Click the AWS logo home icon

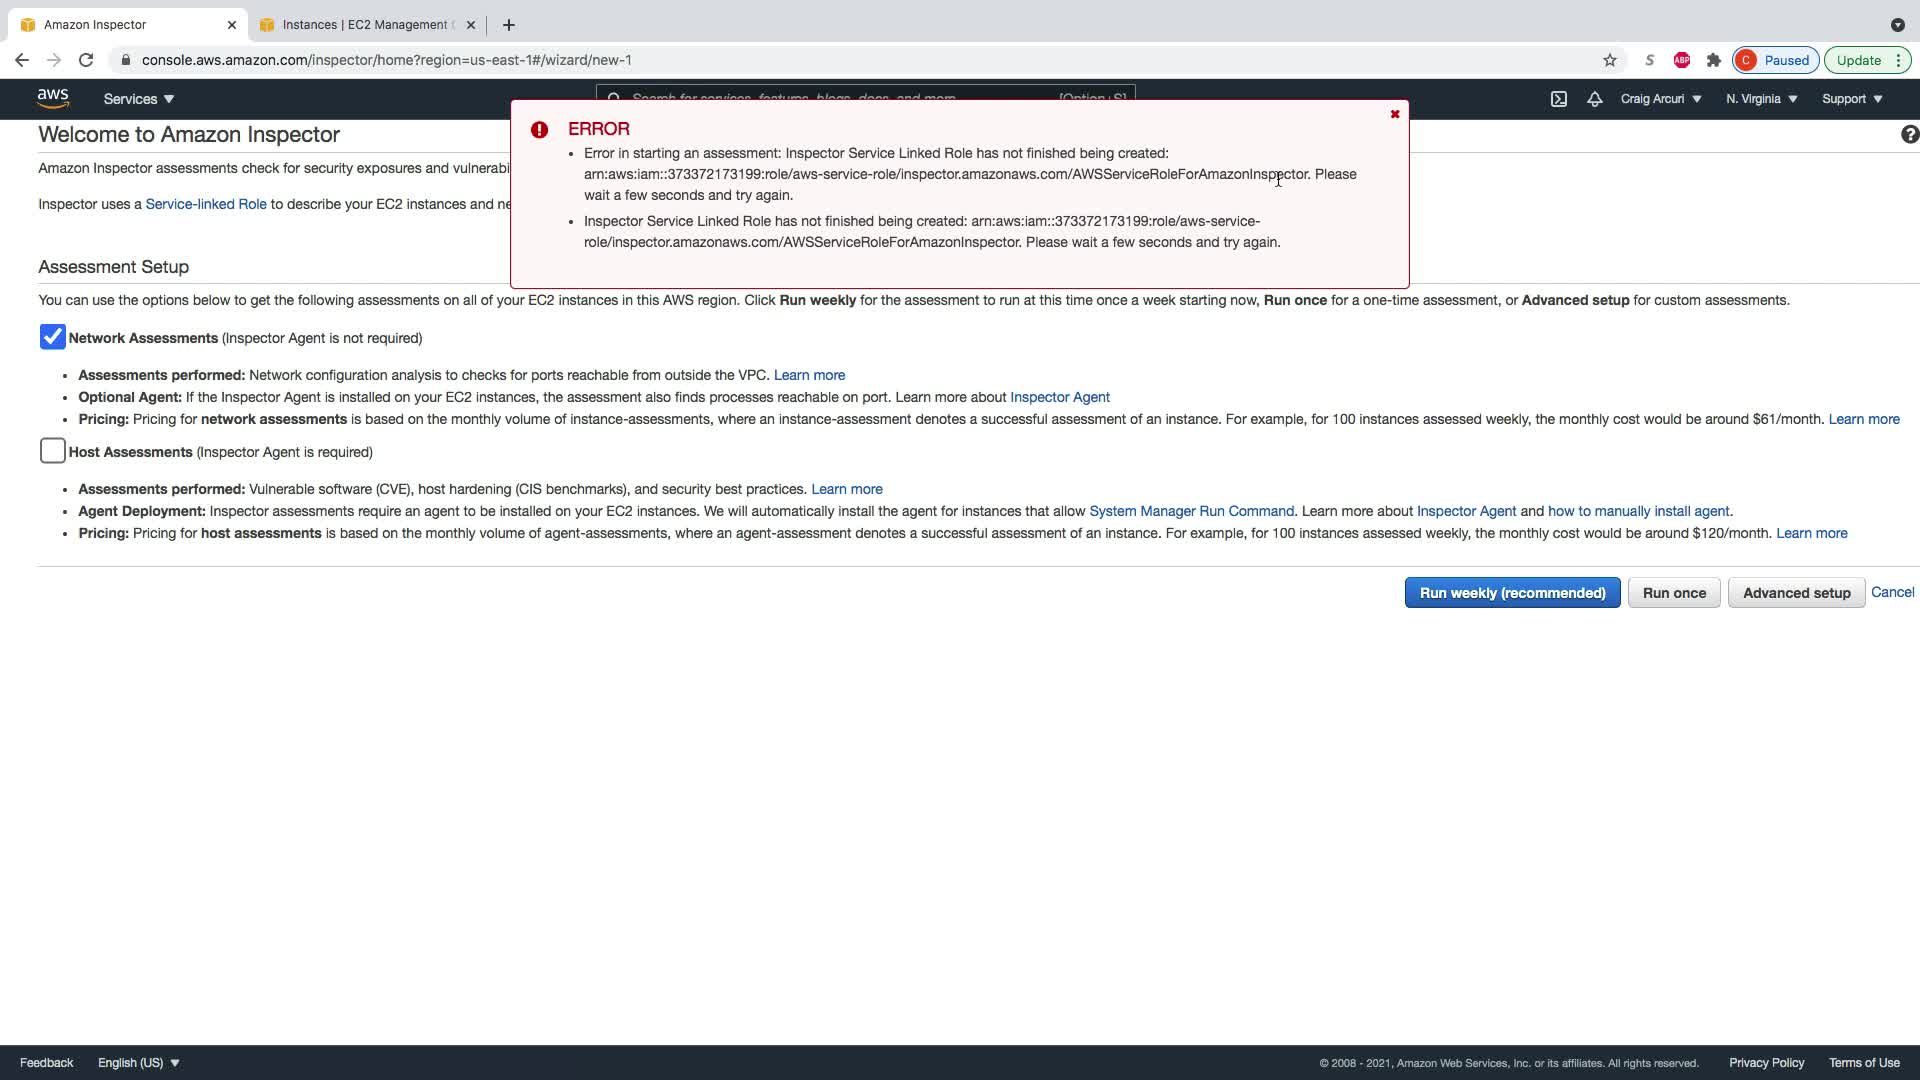(x=53, y=98)
